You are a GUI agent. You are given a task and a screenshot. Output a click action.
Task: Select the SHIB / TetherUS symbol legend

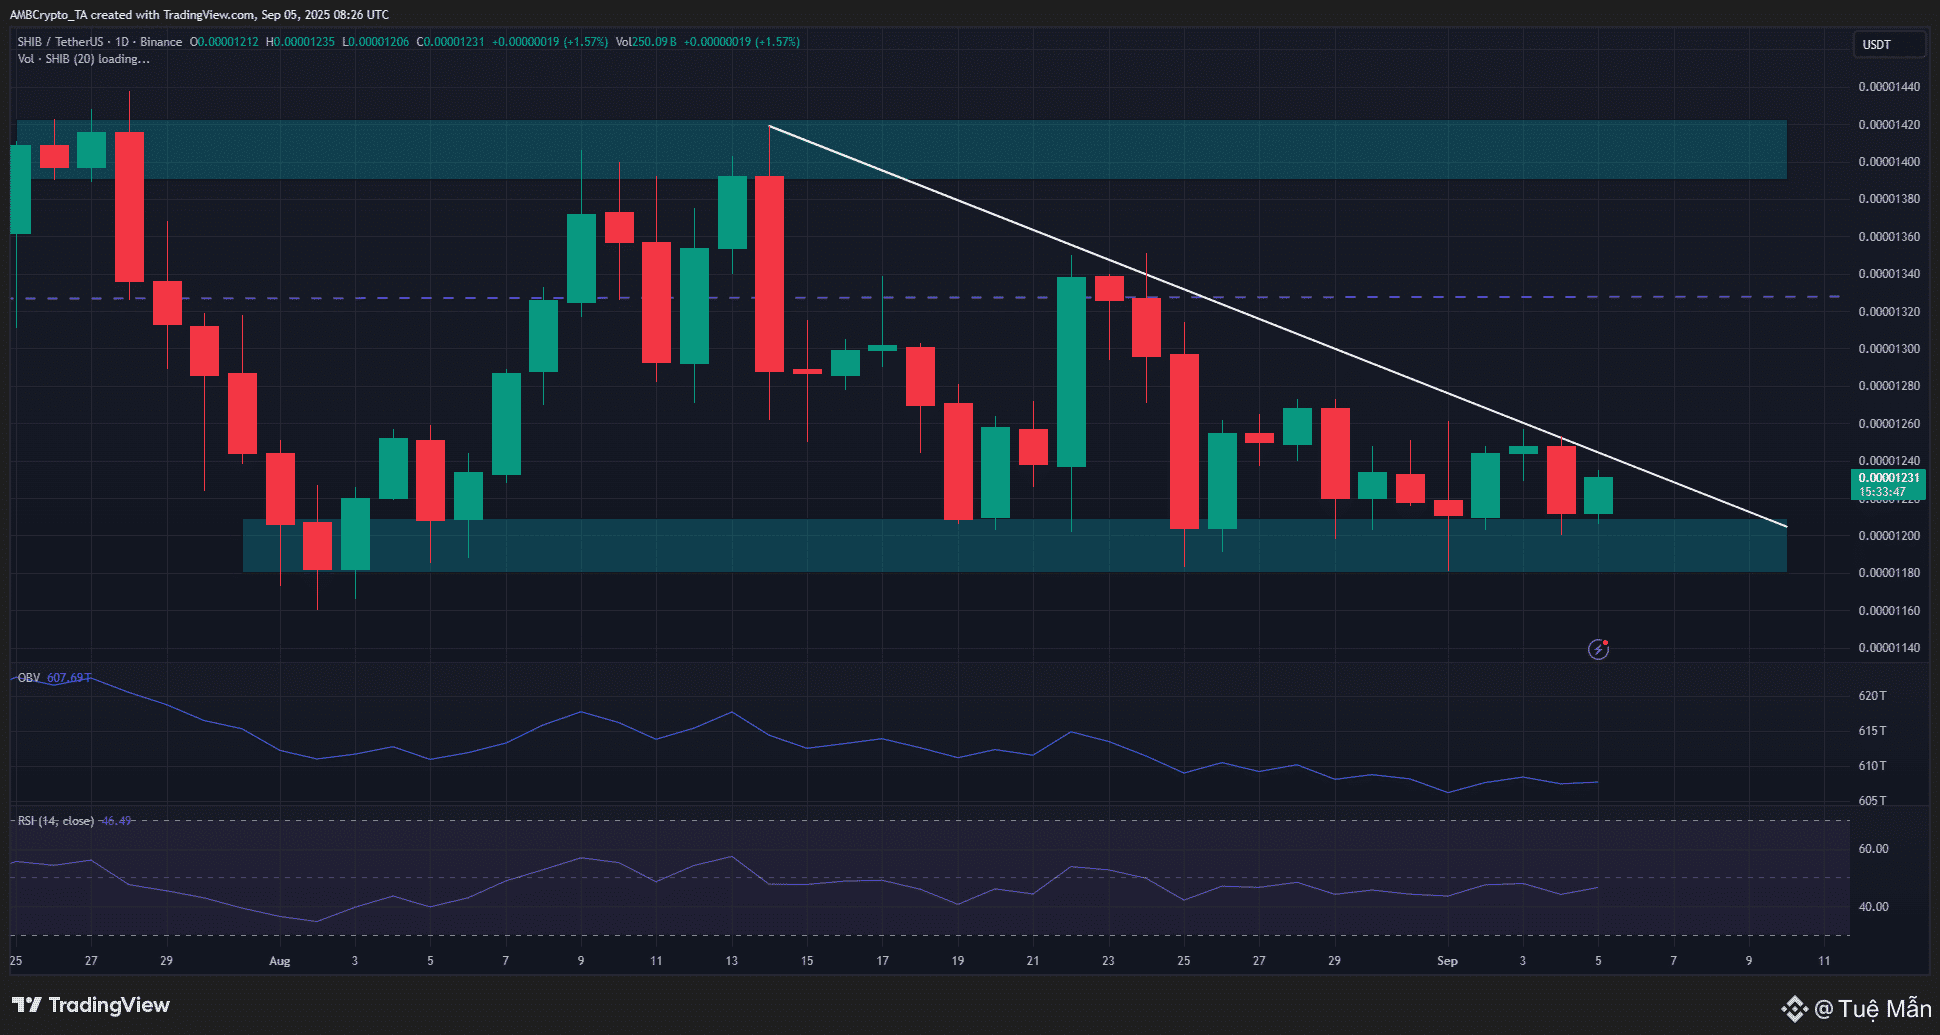100,42
